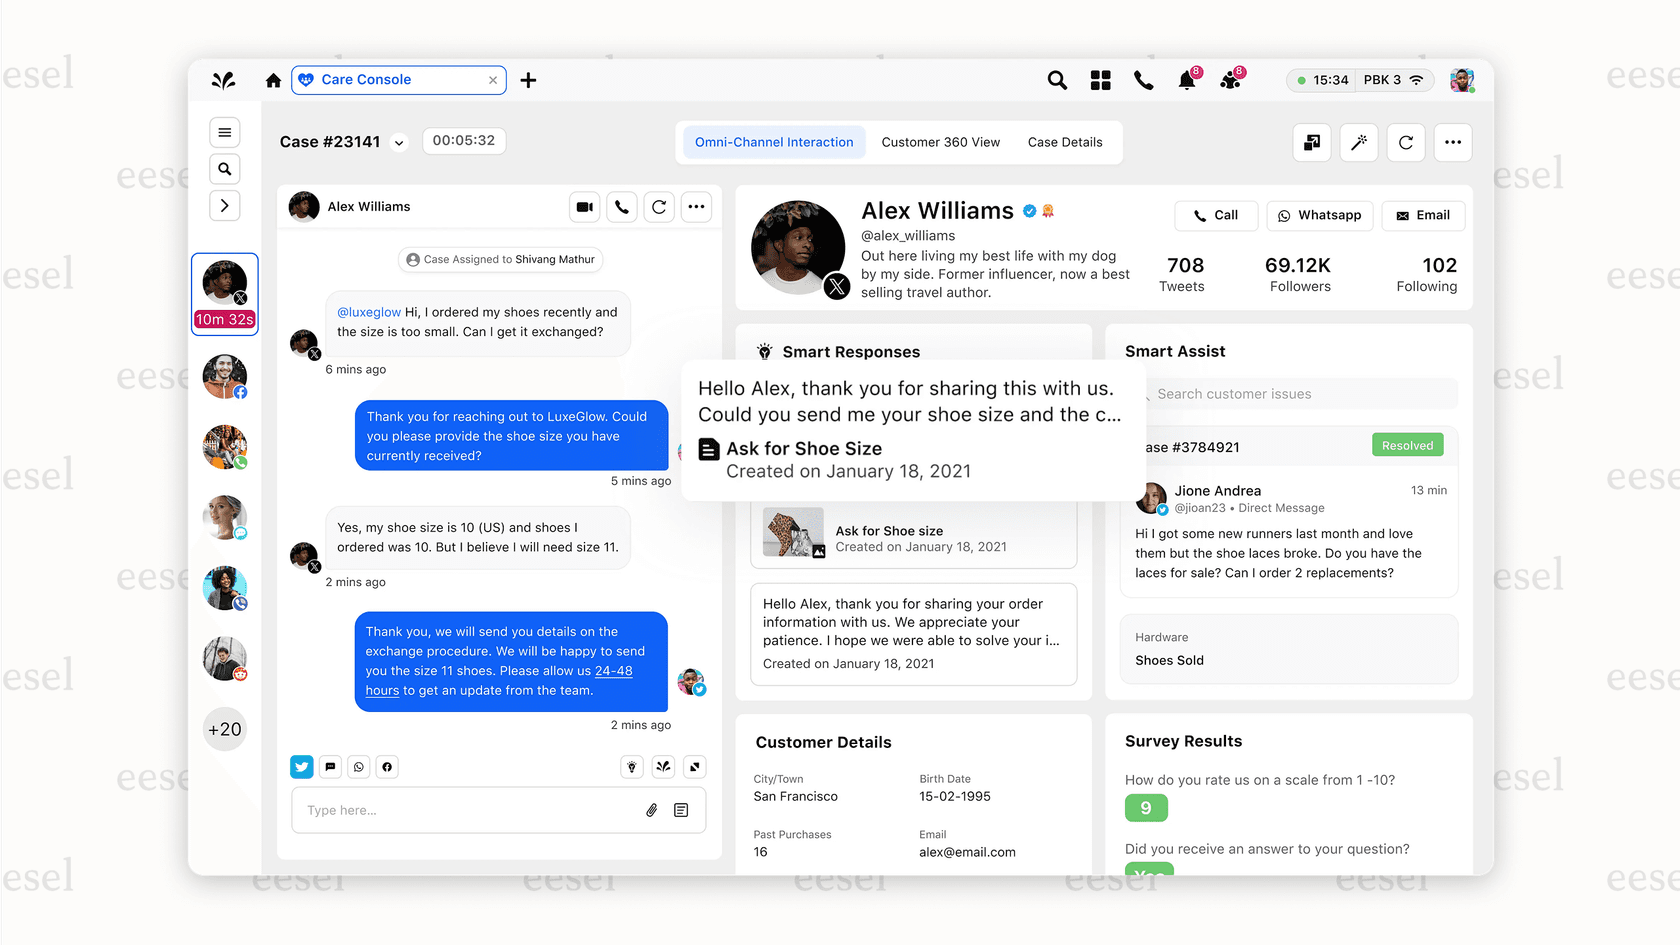Select the Twitter channel for replying
The height and width of the screenshot is (945, 1680).
click(301, 766)
